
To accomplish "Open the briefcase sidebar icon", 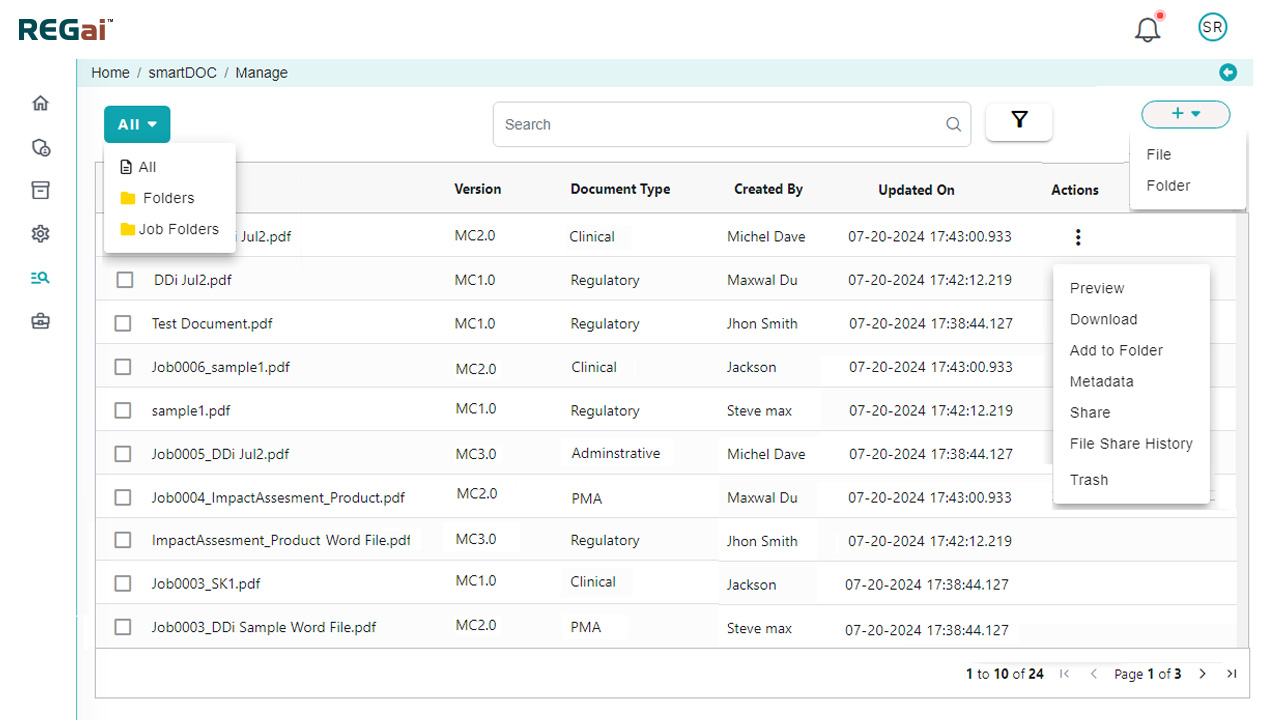I will (x=40, y=321).
